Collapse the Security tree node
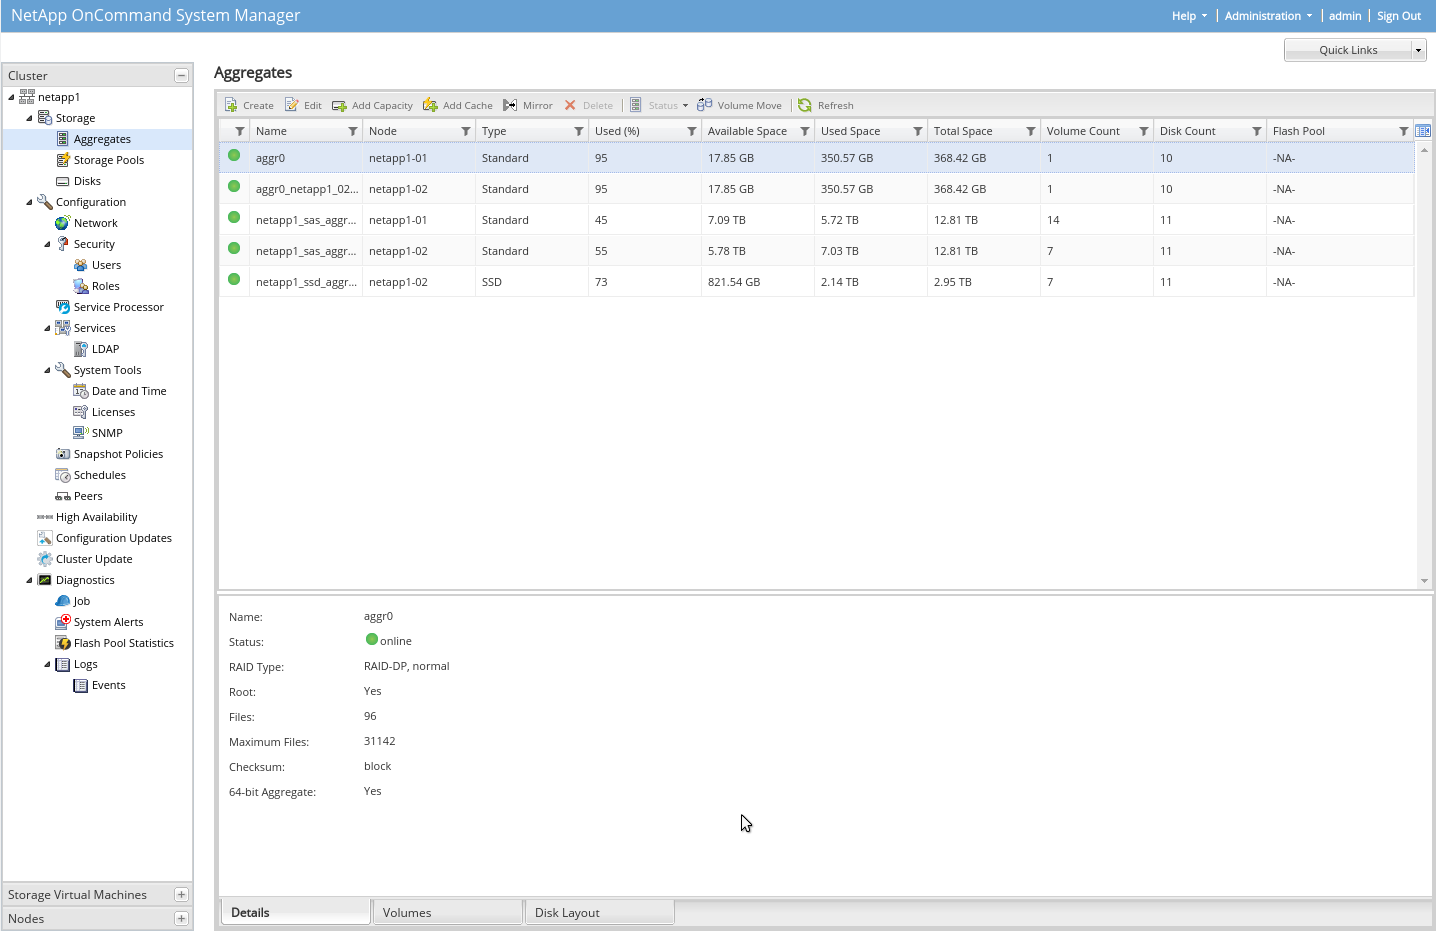Viewport: 1436px width, 931px height. 47,244
